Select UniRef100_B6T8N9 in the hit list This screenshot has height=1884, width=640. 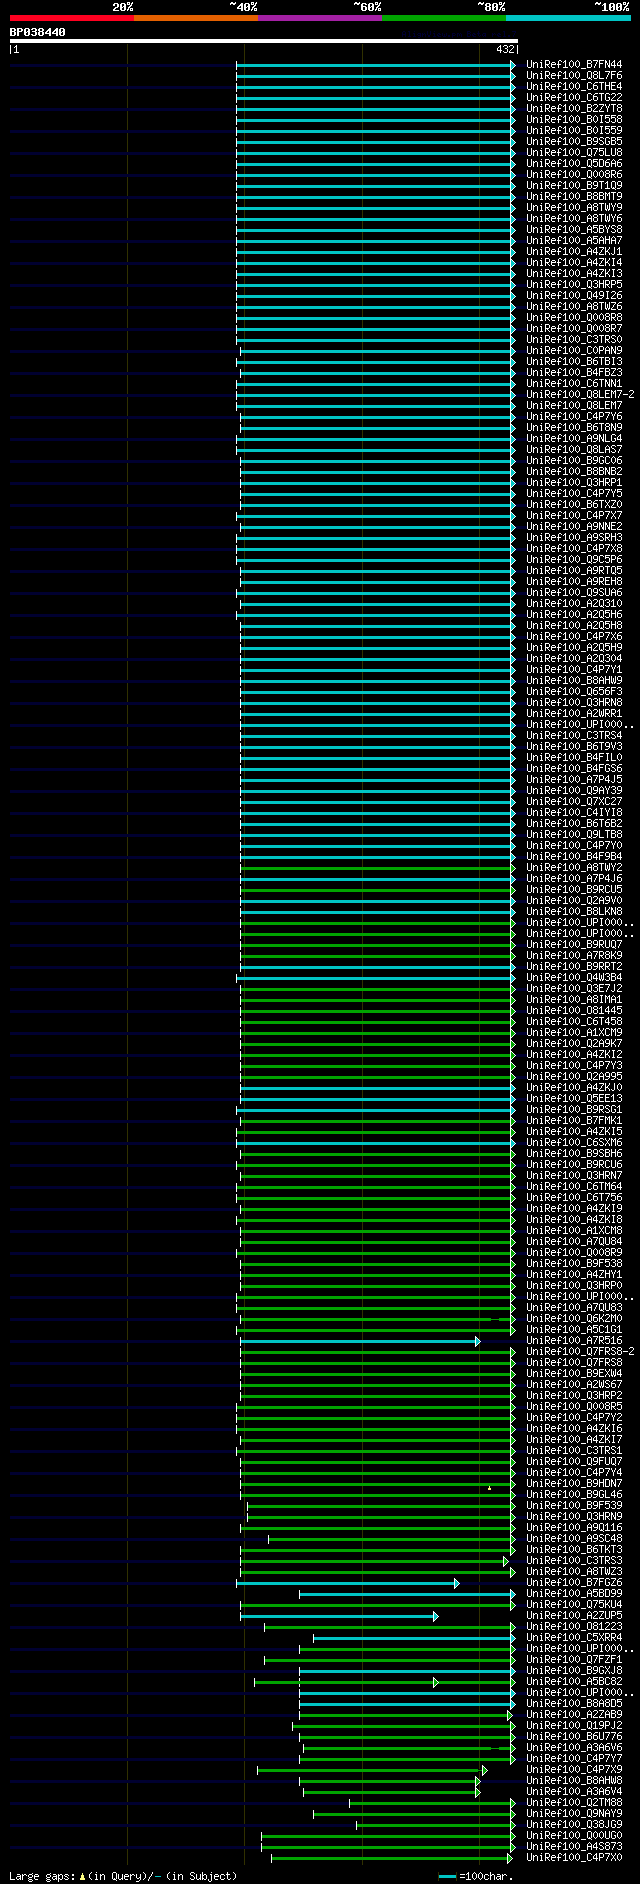(x=574, y=428)
